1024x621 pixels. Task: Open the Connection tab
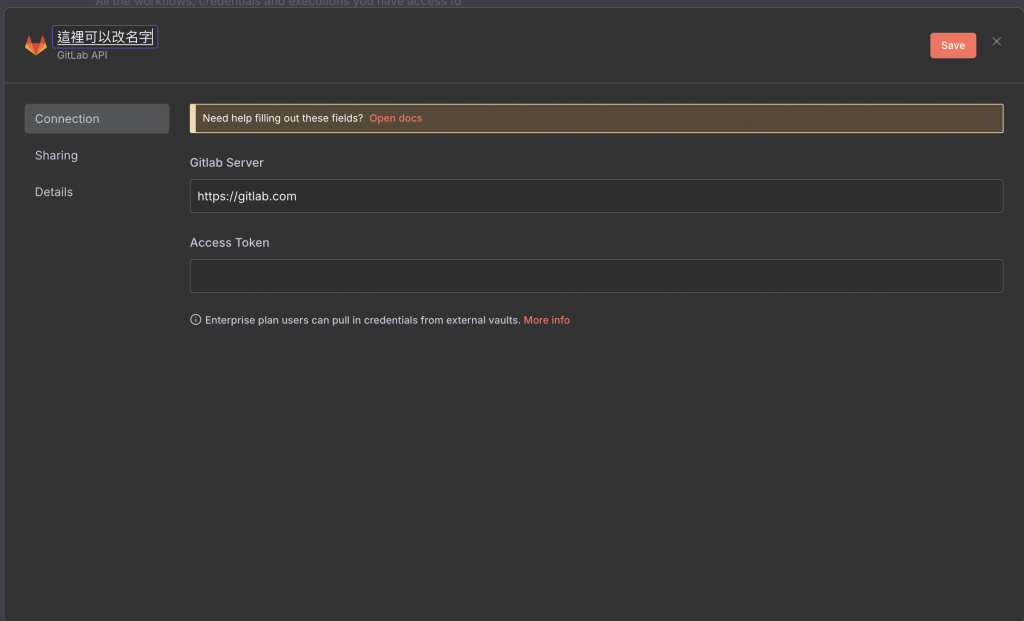click(97, 119)
